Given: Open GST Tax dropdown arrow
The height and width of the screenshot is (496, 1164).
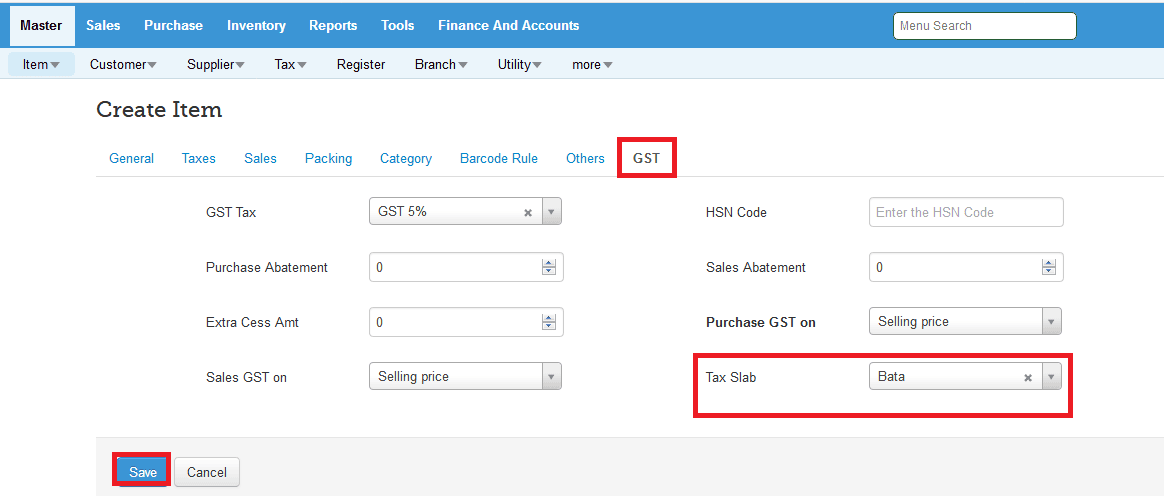Looking at the screenshot, I should [x=551, y=212].
